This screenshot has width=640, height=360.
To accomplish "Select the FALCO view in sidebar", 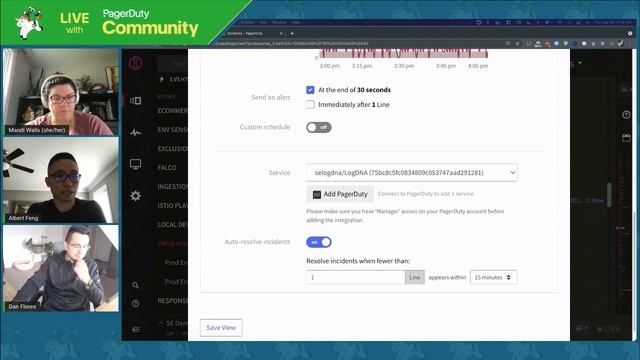I will pyautogui.click(x=167, y=168).
